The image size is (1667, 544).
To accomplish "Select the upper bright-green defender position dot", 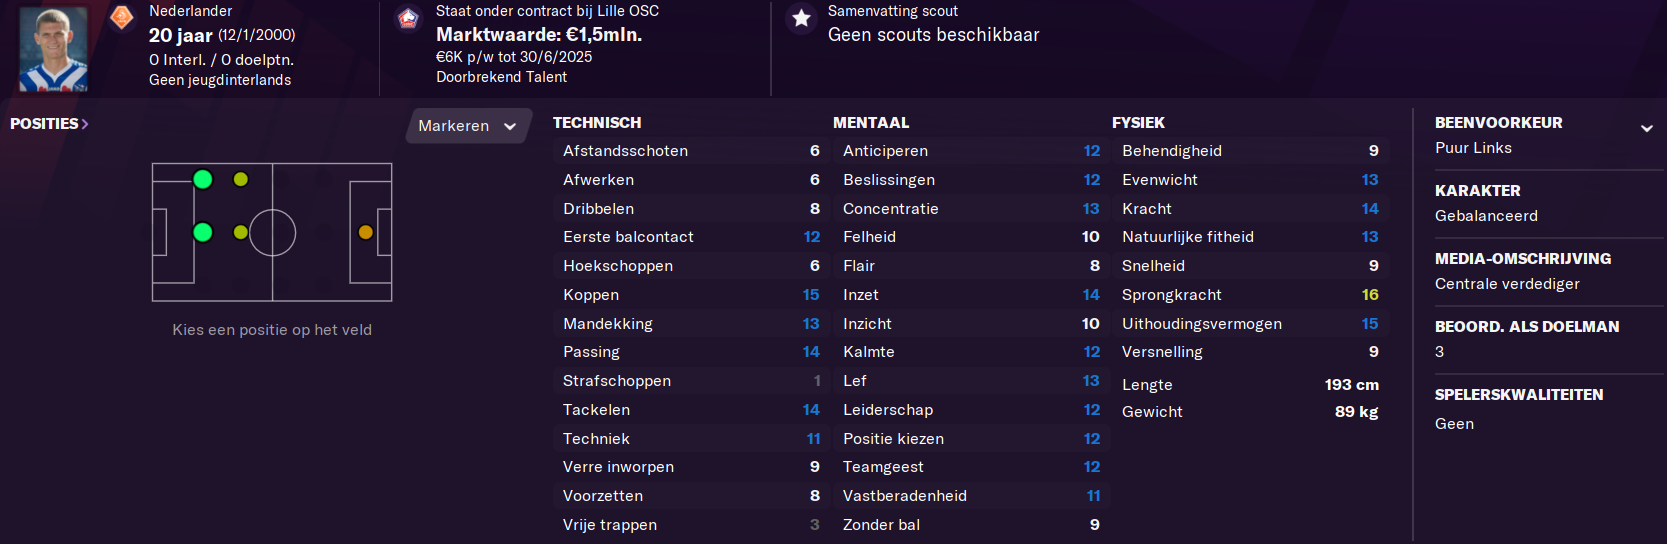I will (203, 180).
